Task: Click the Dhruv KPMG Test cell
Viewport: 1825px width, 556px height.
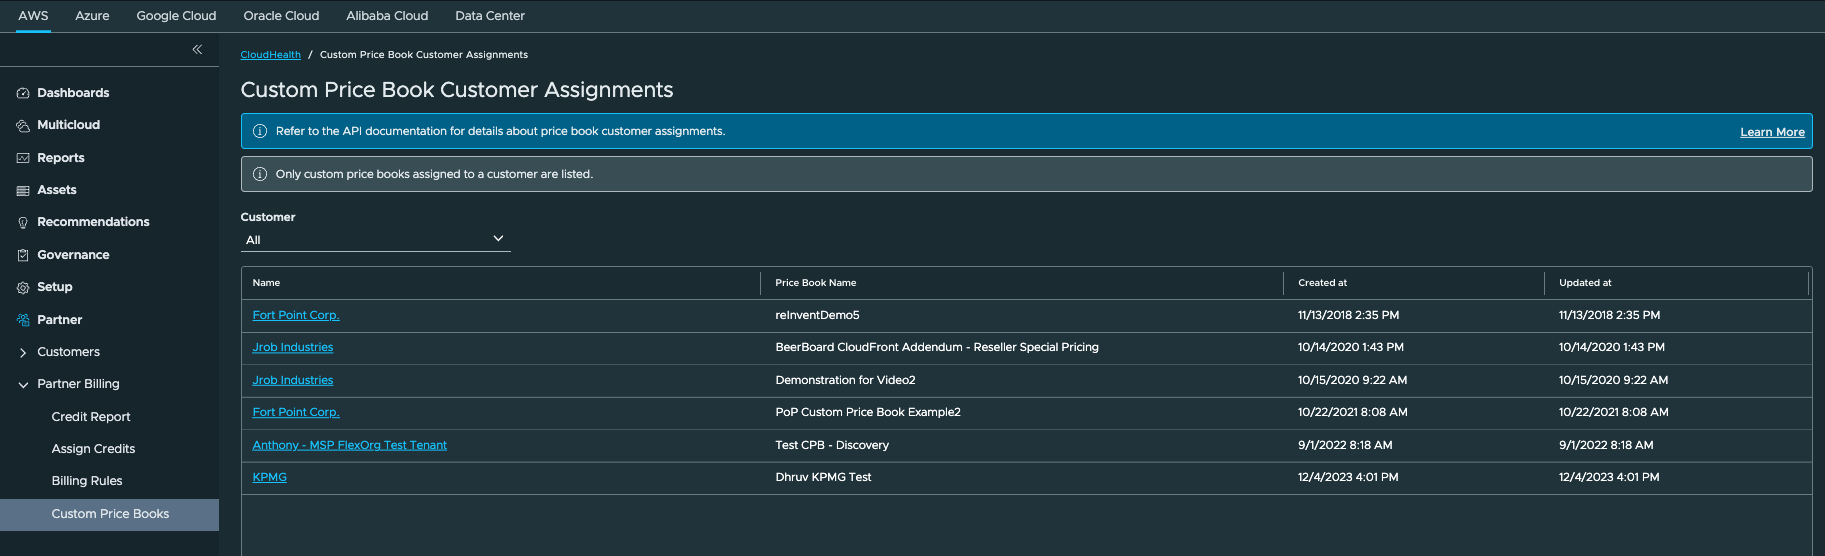Action: pyautogui.click(x=823, y=477)
